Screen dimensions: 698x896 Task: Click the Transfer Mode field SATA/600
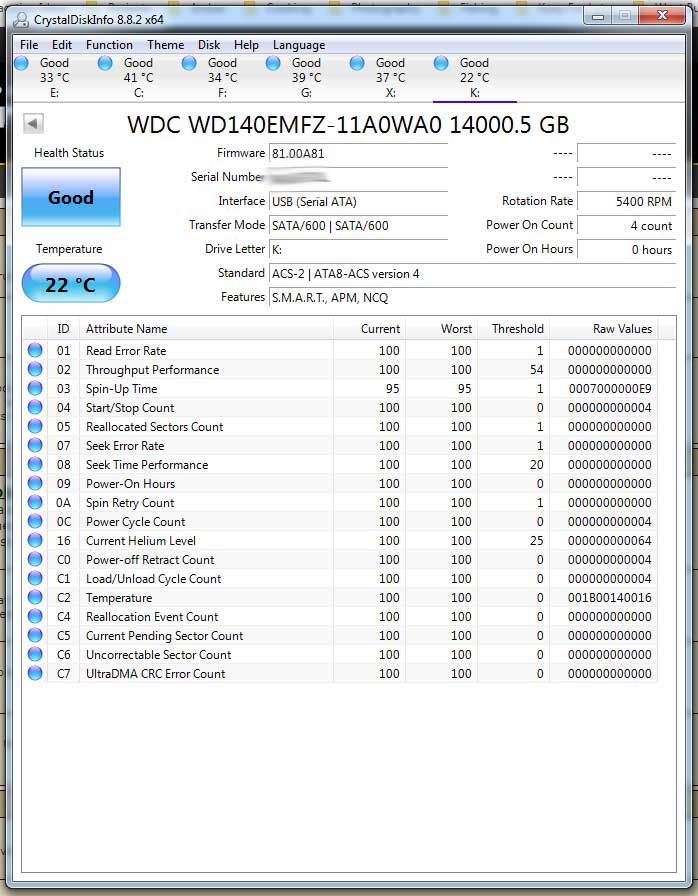click(358, 225)
